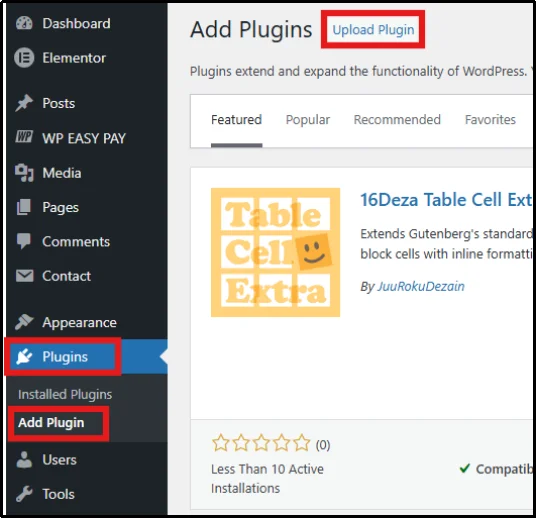Image resolution: width=537 pixels, height=519 pixels.
Task: Click the Dashboard gauge icon
Action: 24,23
